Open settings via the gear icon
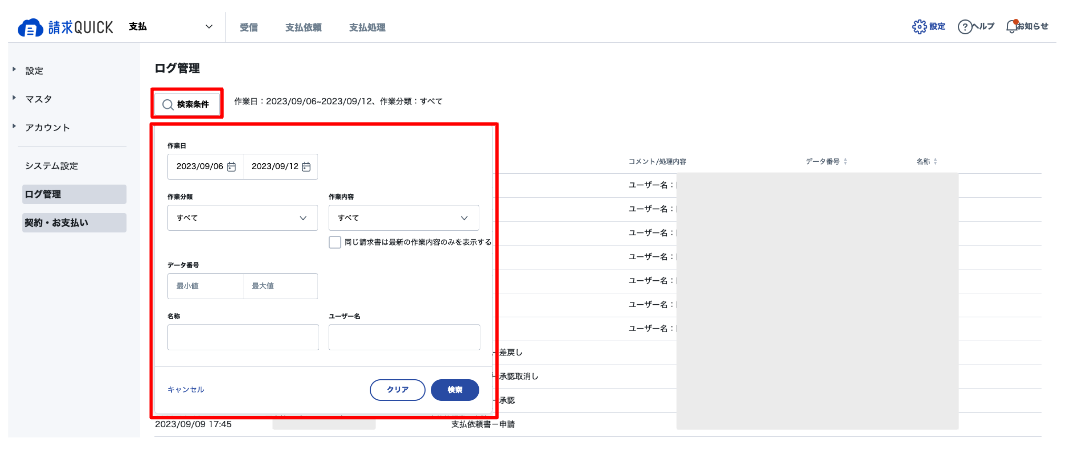1069x457 pixels. click(x=920, y=27)
